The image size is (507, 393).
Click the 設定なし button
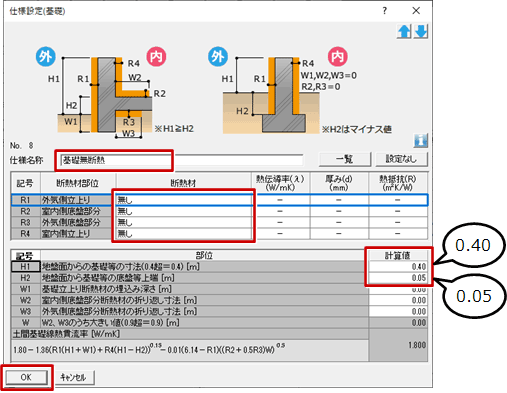tap(401, 159)
